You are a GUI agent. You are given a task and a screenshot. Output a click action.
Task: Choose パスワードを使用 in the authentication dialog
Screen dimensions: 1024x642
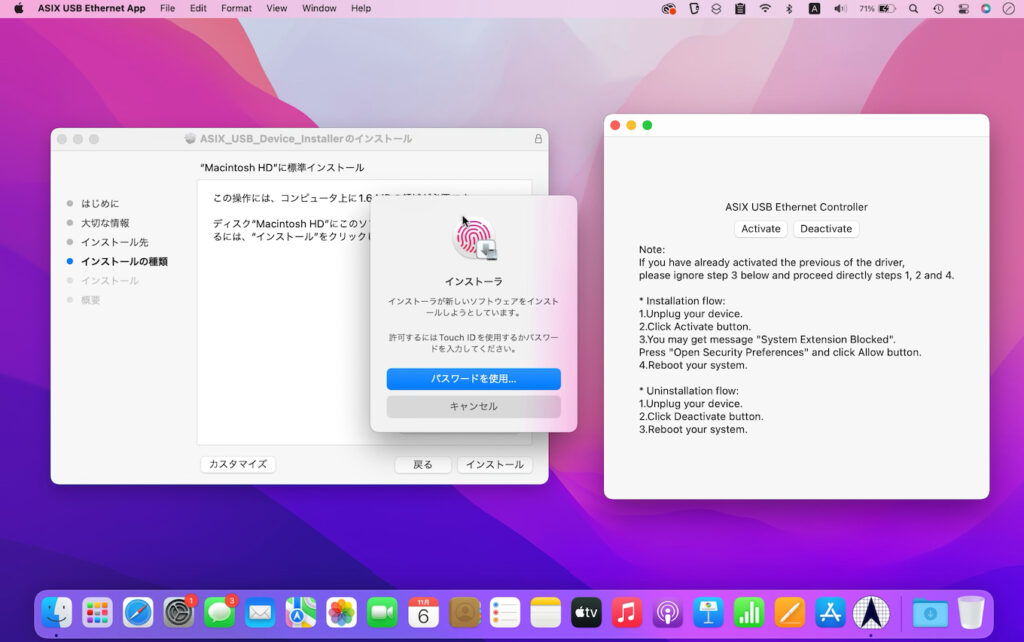click(473, 379)
